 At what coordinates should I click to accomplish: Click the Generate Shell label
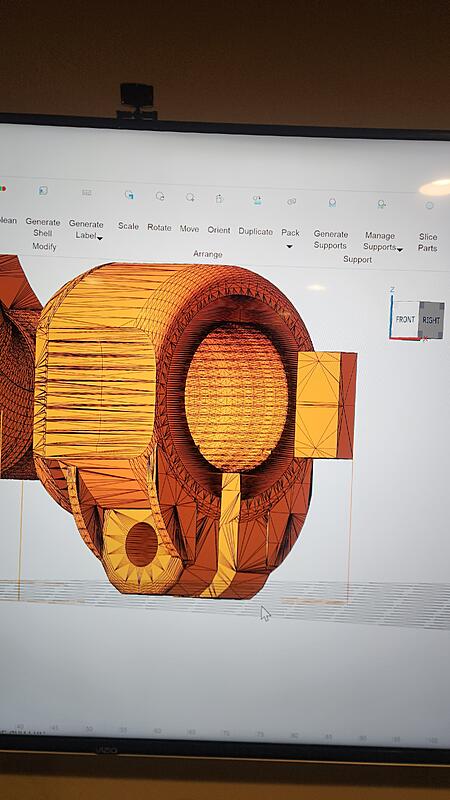(43, 227)
